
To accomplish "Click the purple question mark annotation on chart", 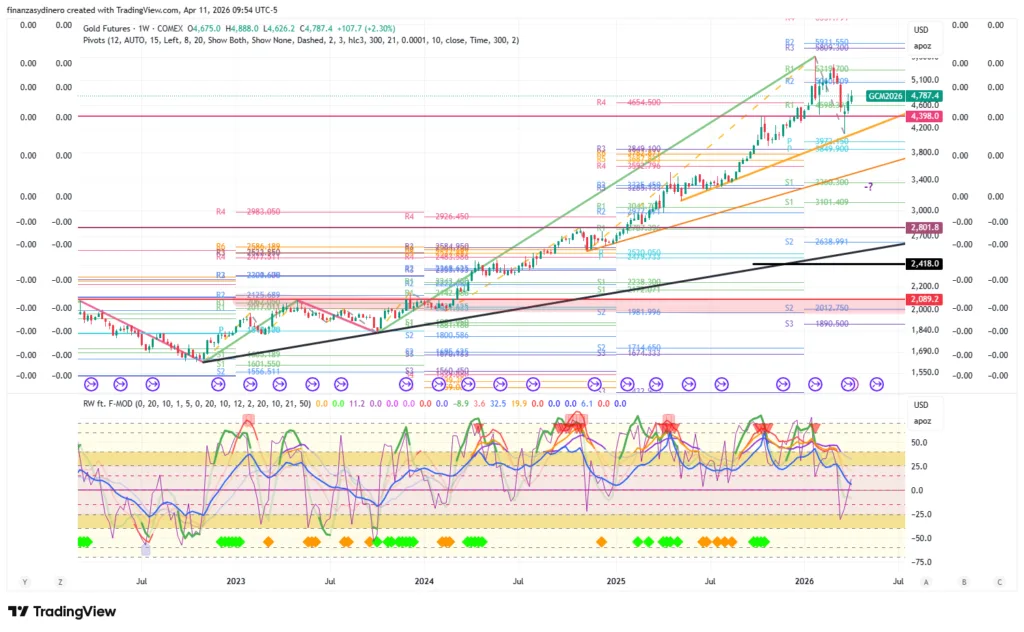I will click(x=868, y=187).
